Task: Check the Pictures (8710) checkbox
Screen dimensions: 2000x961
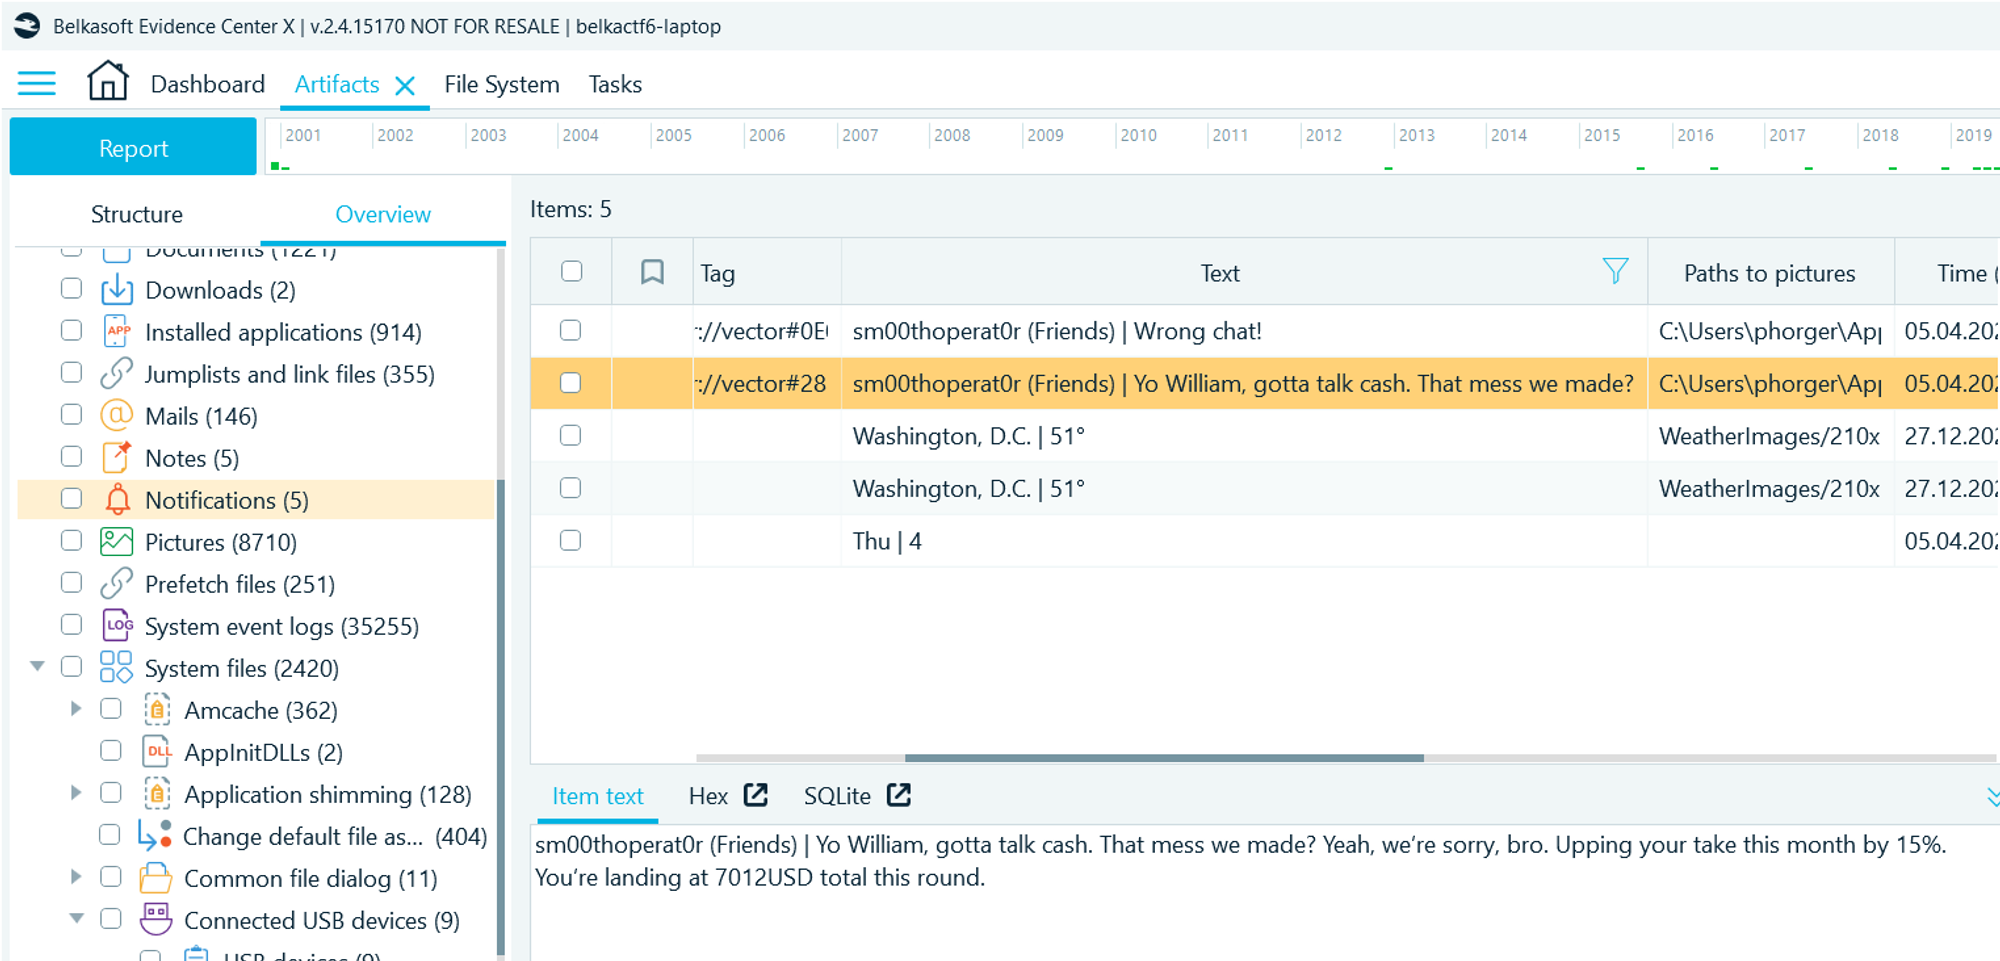Action: coord(71,541)
